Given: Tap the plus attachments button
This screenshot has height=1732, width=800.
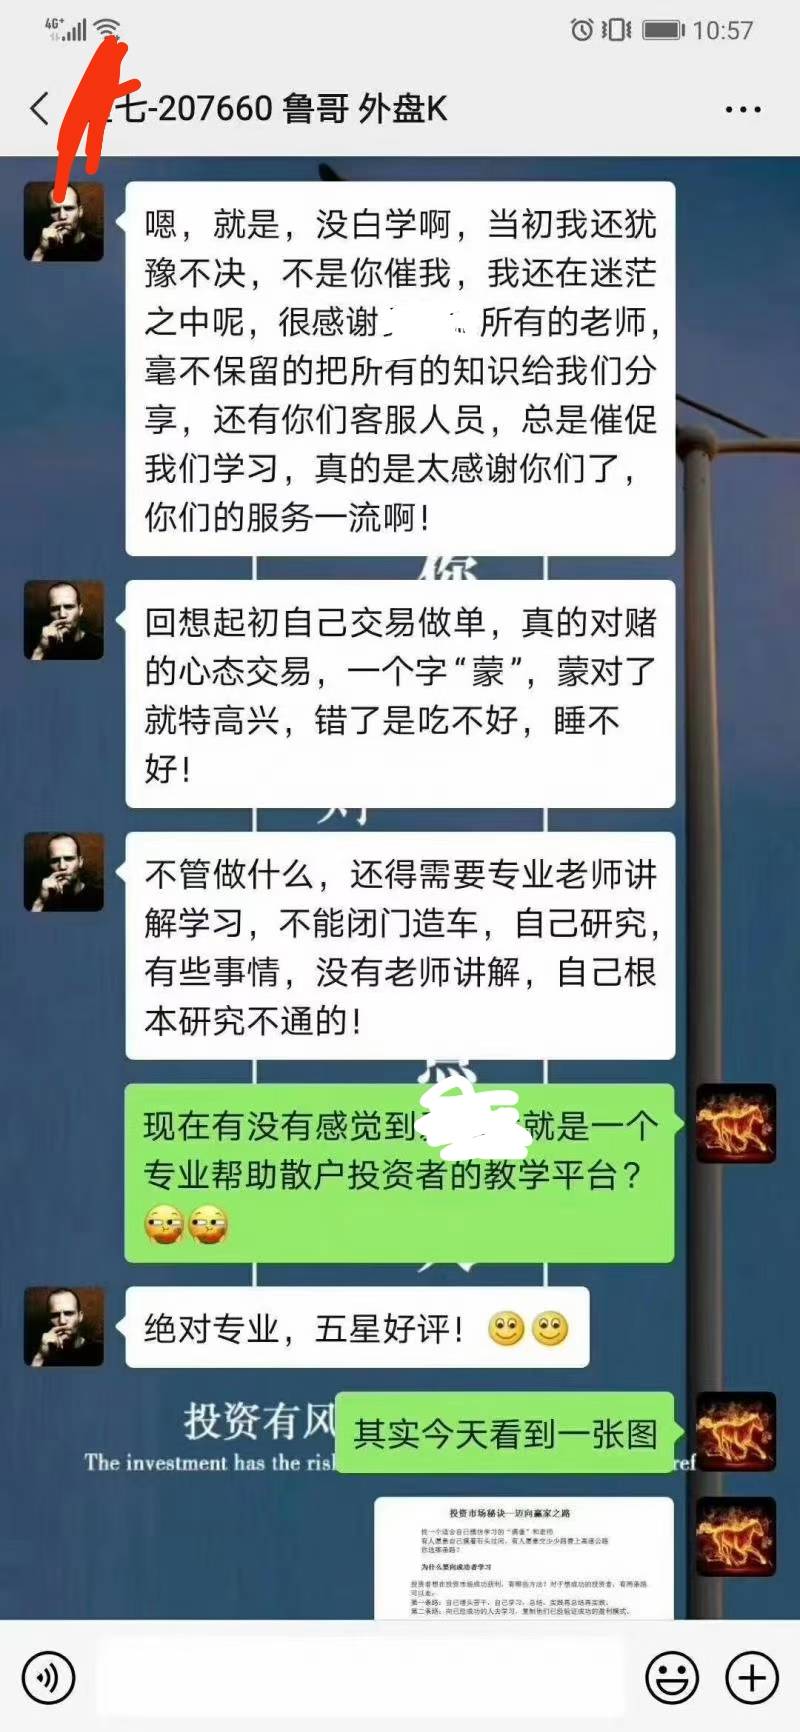Looking at the screenshot, I should point(751,1676).
